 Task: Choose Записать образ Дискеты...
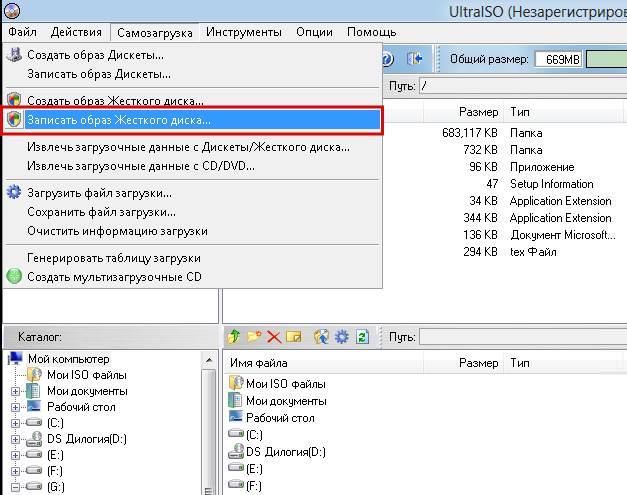coord(192,74)
